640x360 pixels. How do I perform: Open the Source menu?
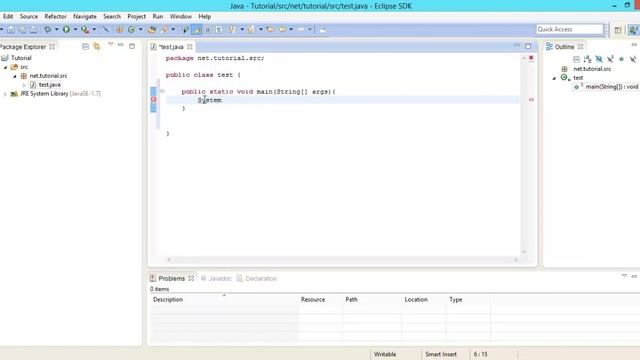pyautogui.click(x=29, y=16)
